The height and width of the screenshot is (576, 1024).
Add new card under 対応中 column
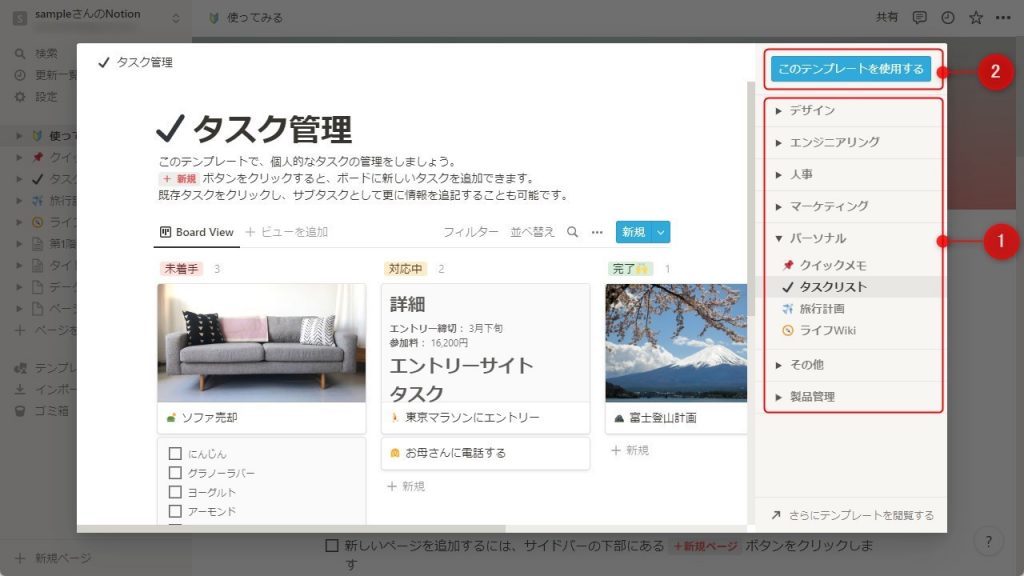click(406, 487)
